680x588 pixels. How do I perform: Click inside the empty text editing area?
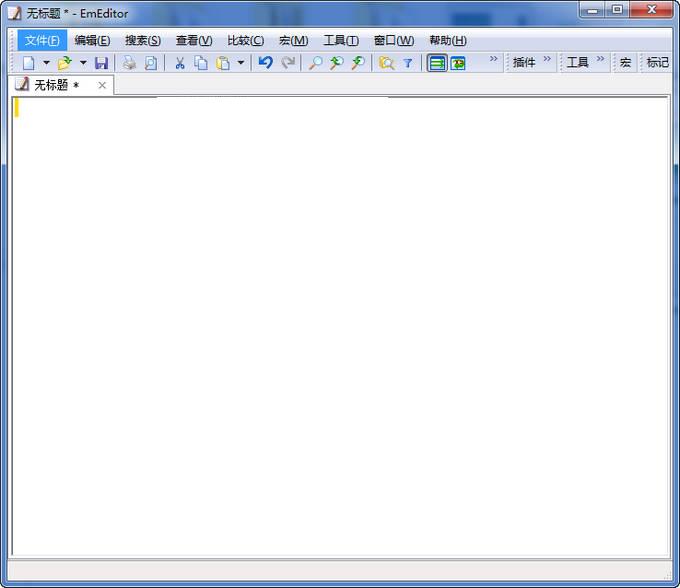point(340,320)
